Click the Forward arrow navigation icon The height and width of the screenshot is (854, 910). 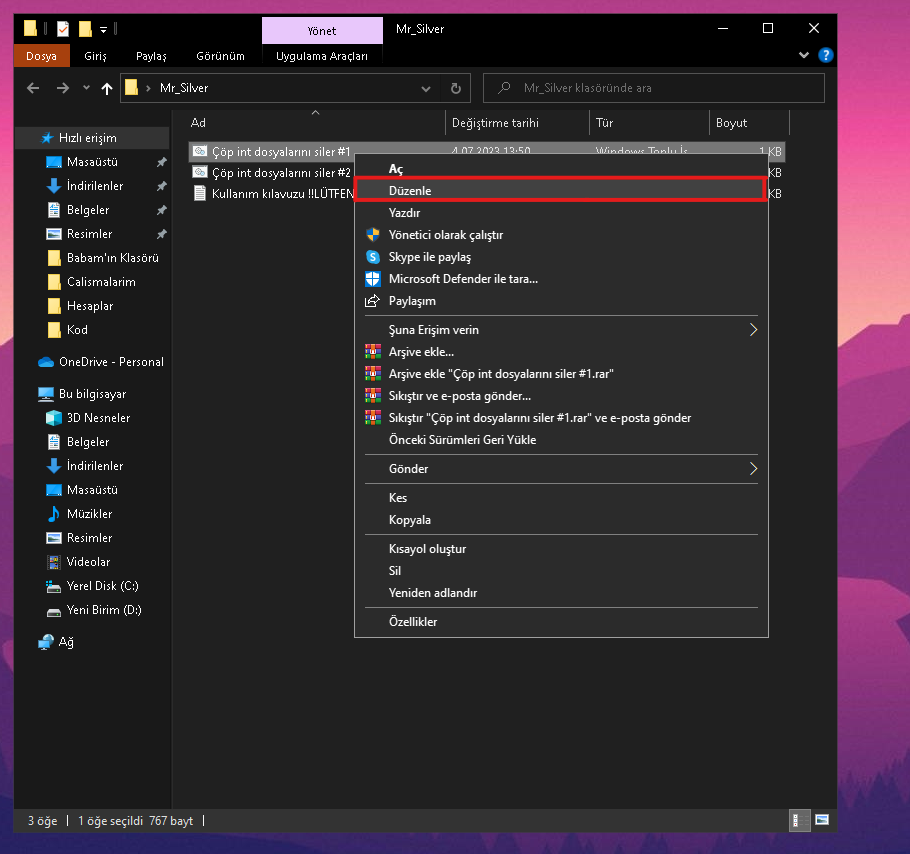pos(63,88)
